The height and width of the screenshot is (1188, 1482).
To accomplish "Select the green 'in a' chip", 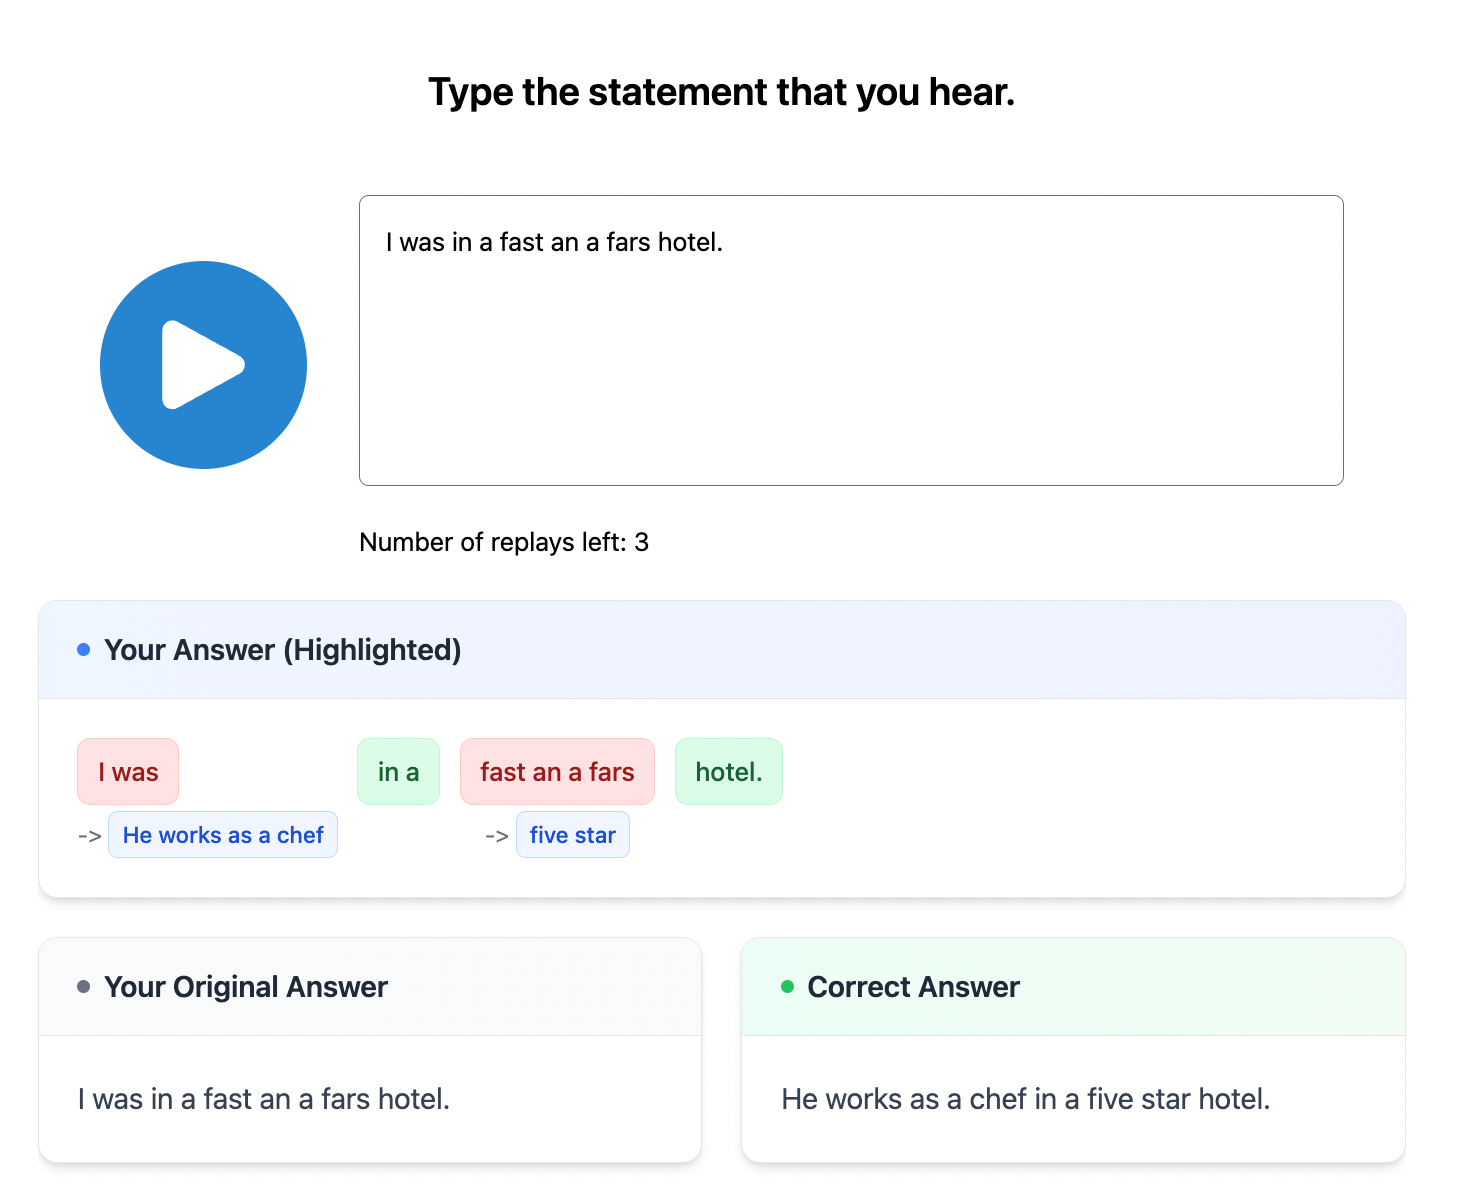I will (398, 772).
